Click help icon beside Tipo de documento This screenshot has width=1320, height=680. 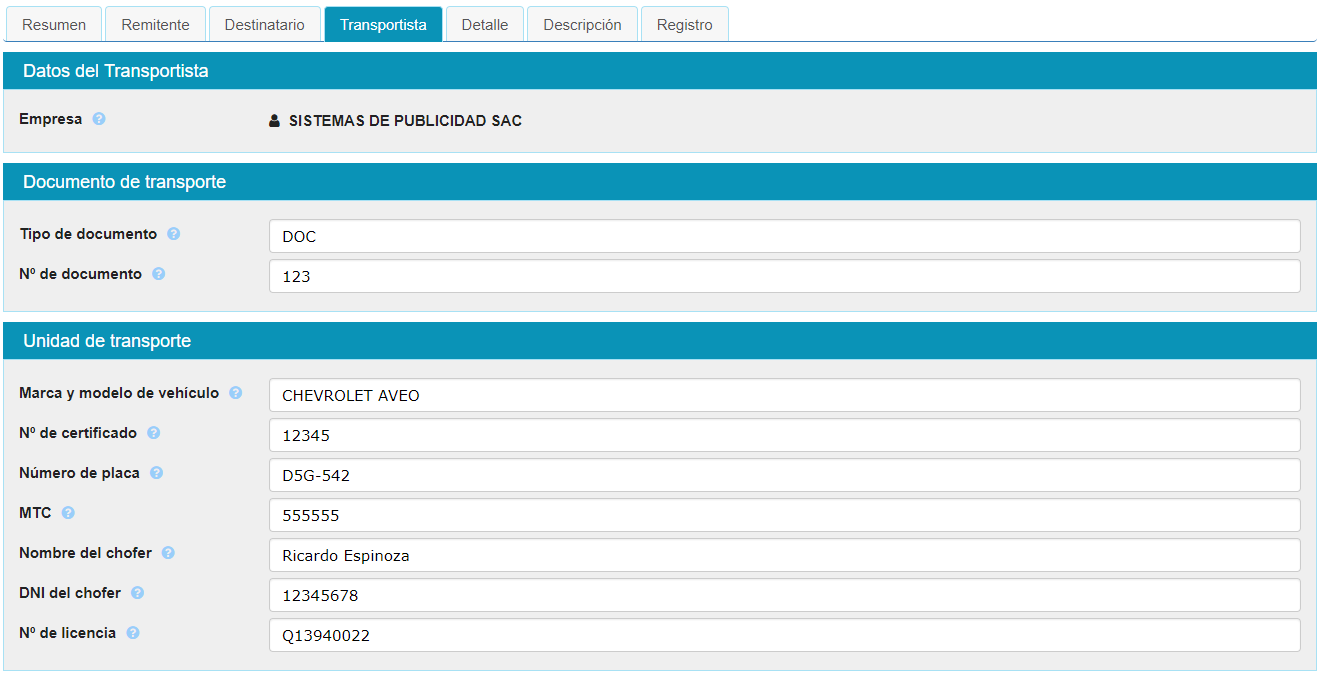174,234
